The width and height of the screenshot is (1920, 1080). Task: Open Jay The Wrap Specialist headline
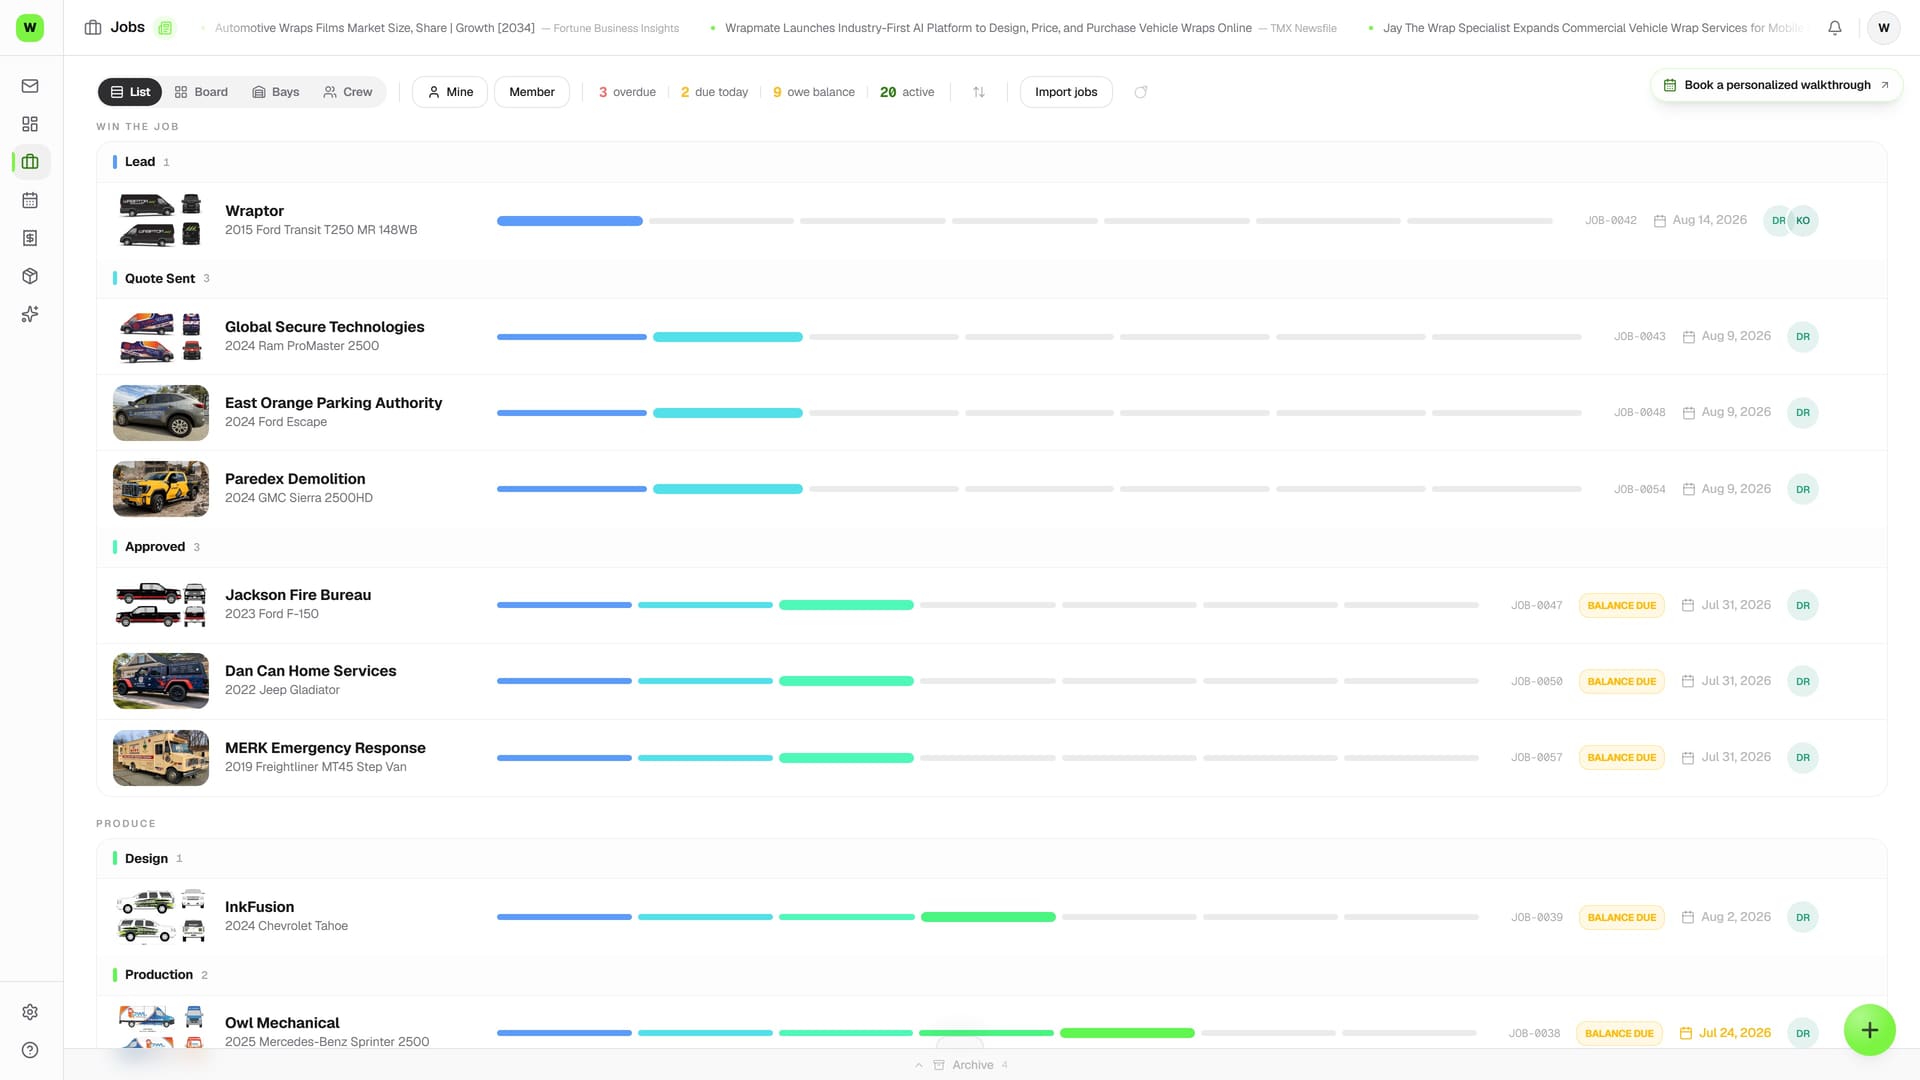click(1593, 28)
